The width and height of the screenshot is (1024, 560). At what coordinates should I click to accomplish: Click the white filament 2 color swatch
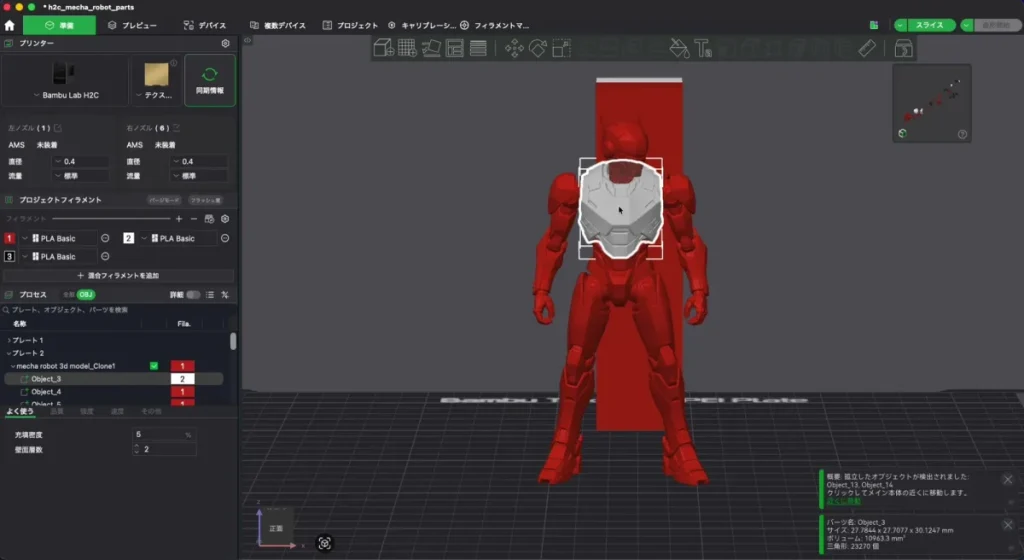click(x=129, y=238)
